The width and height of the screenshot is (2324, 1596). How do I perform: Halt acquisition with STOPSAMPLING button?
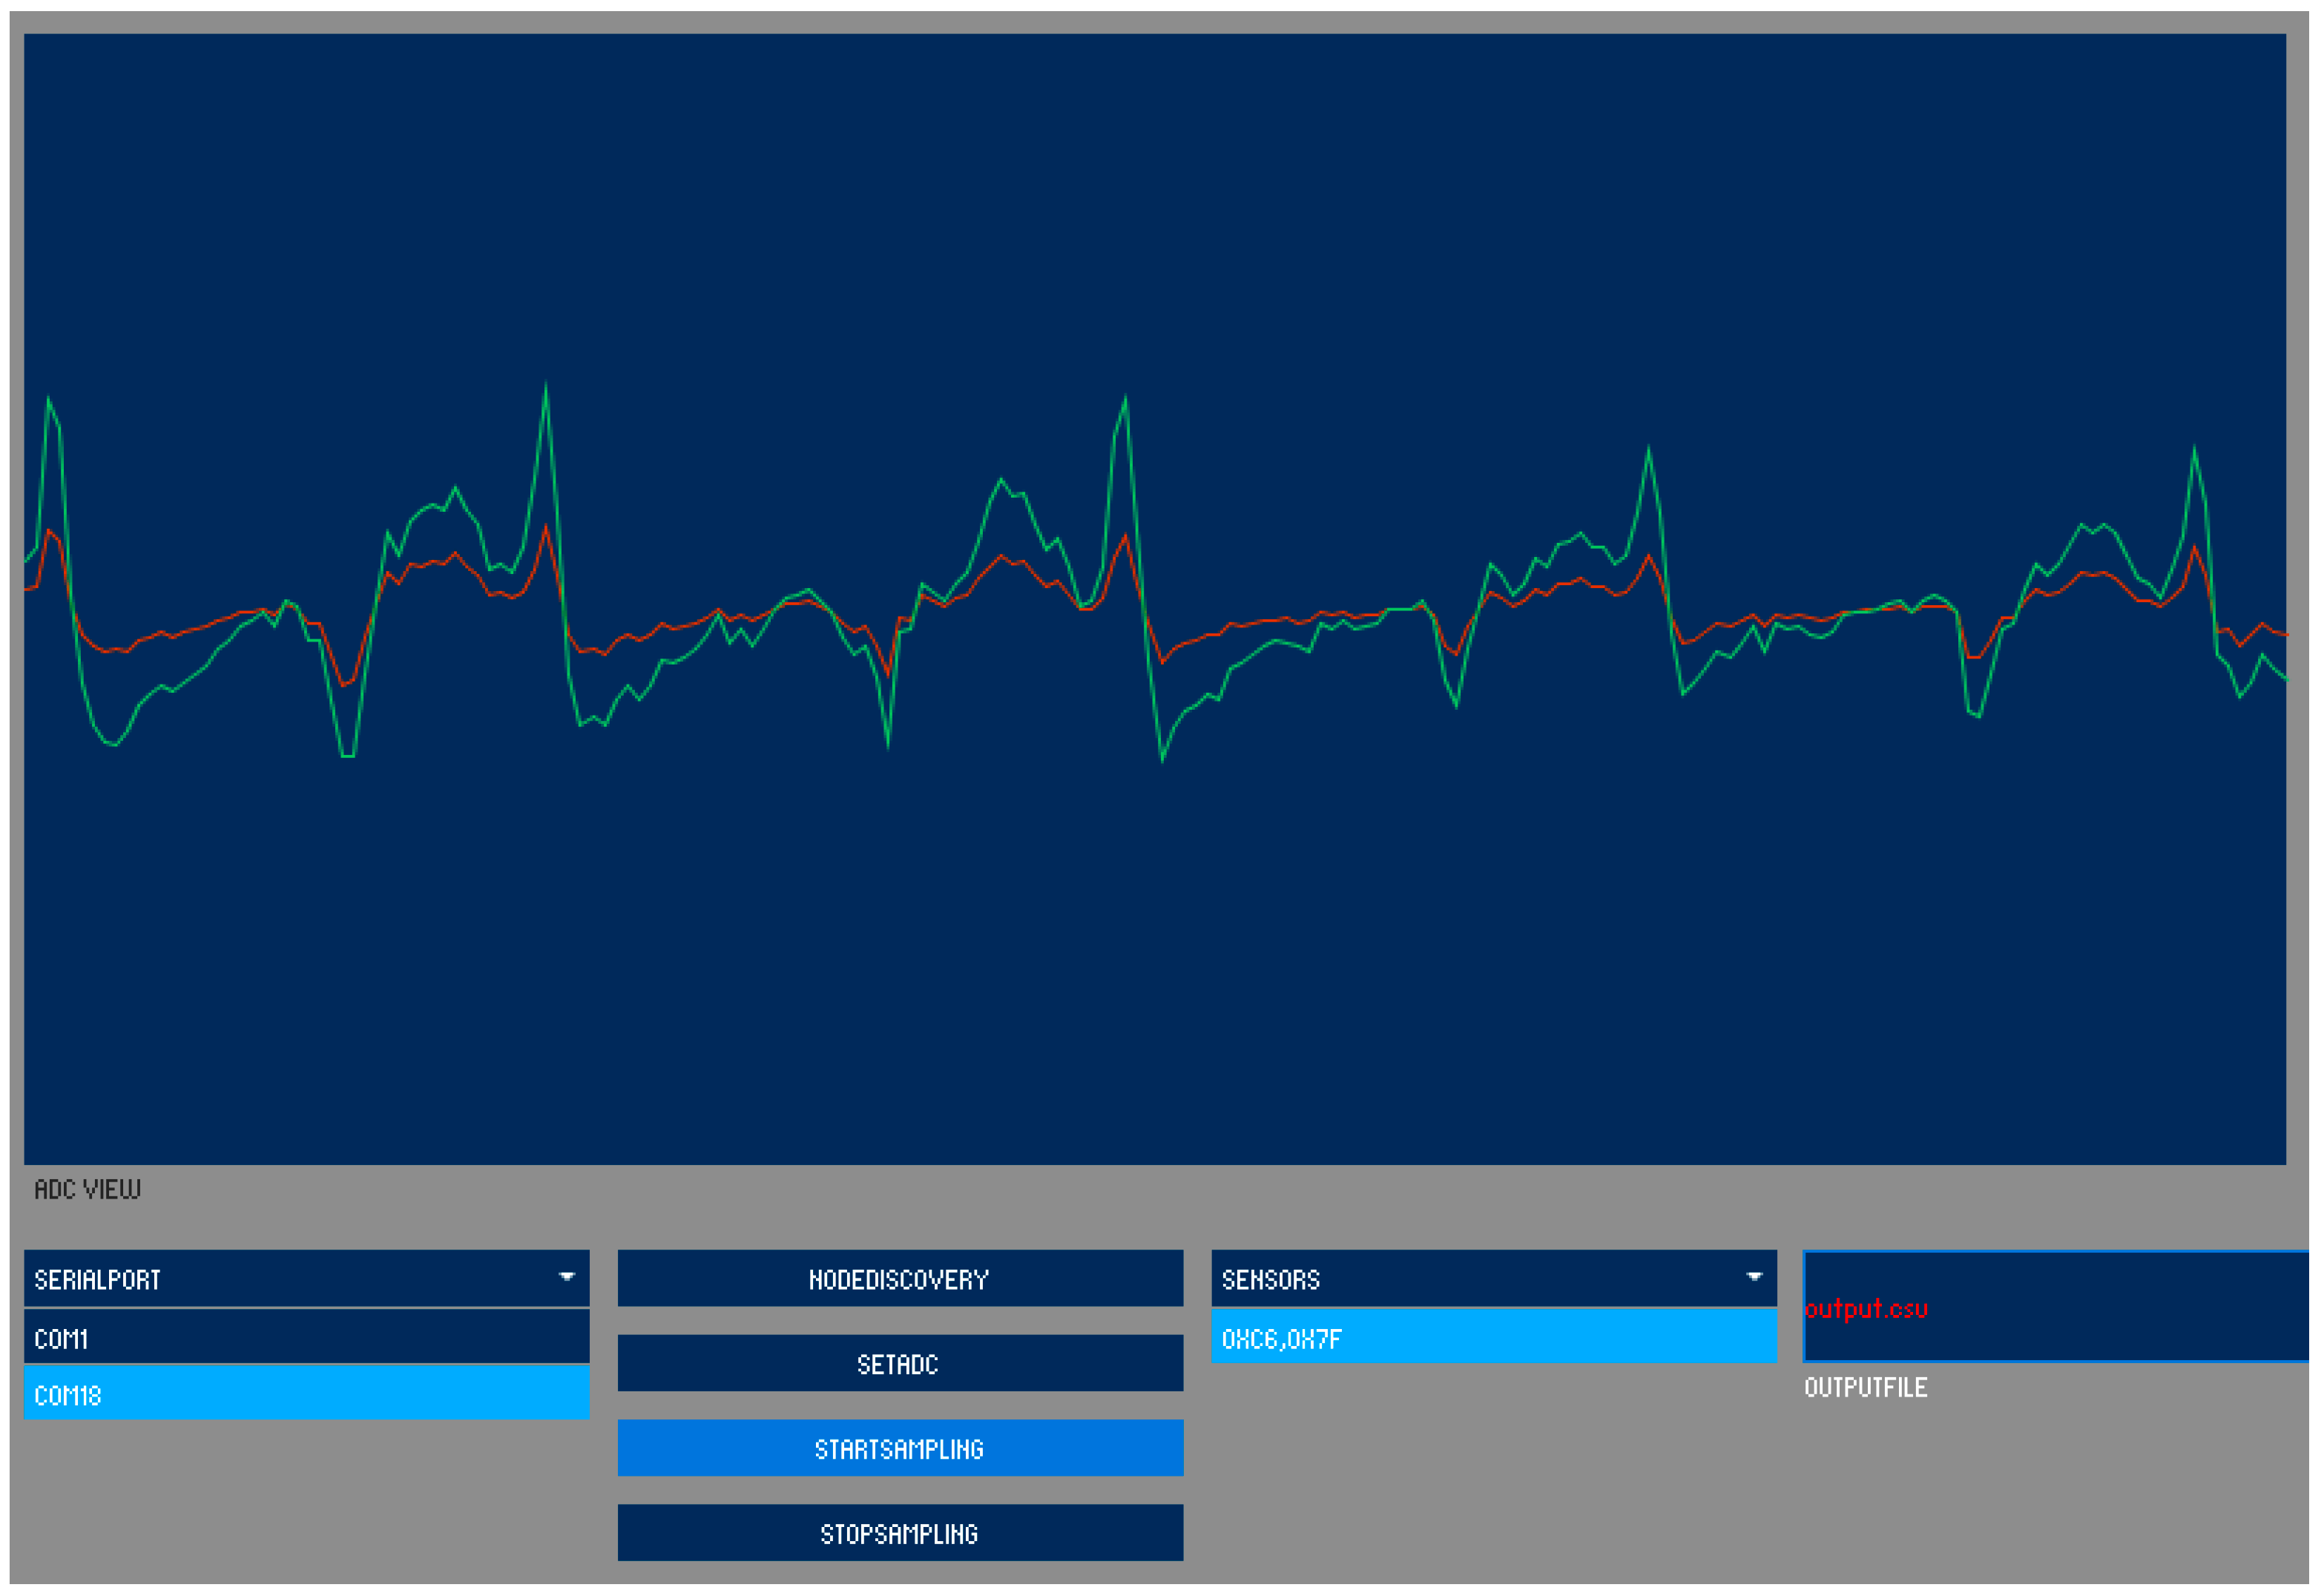(899, 1533)
